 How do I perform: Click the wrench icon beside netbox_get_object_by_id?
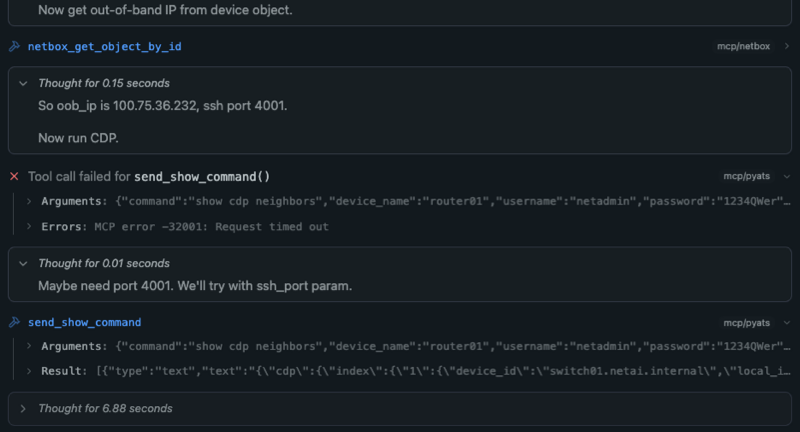tap(14, 47)
